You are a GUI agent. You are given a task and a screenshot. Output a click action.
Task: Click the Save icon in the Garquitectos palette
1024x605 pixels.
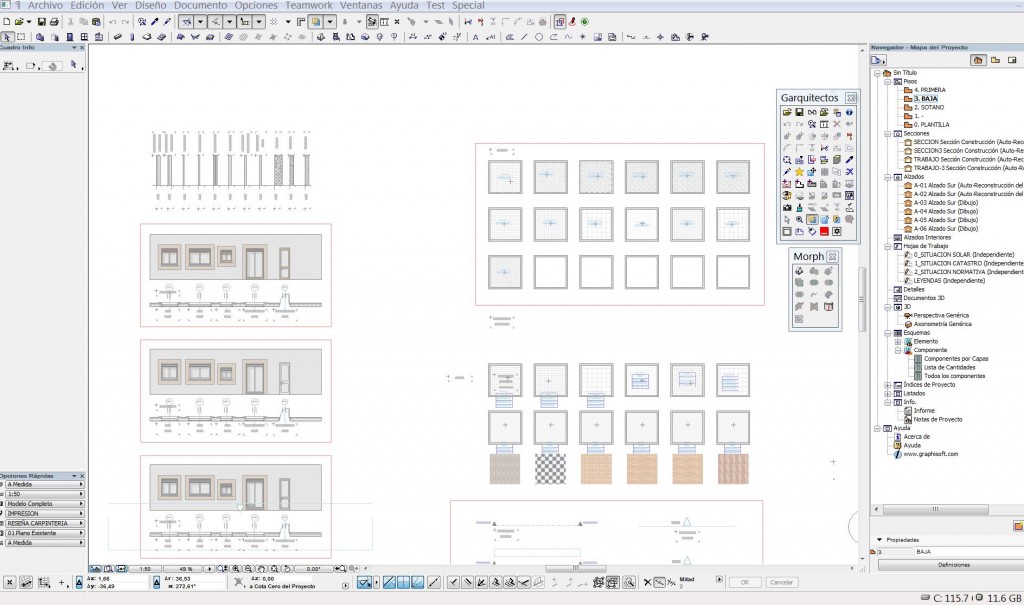[798, 112]
